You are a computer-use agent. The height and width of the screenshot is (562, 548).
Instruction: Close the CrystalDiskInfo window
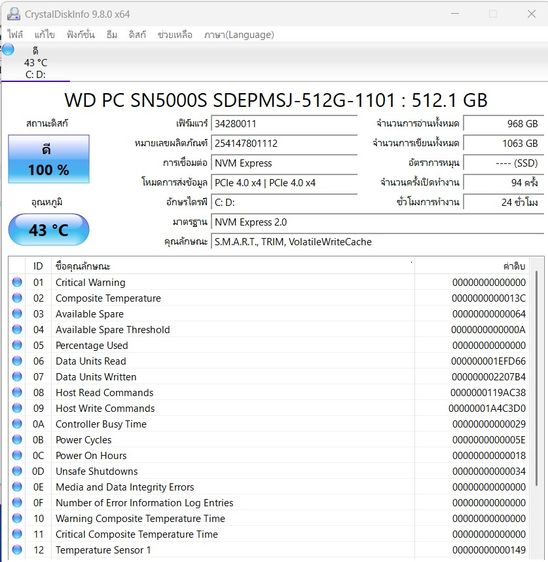(532, 14)
